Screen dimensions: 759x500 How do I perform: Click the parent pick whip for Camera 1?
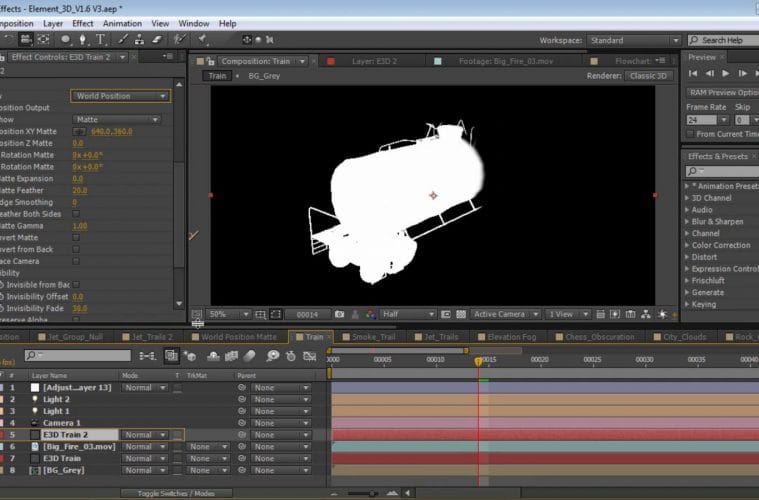point(241,423)
